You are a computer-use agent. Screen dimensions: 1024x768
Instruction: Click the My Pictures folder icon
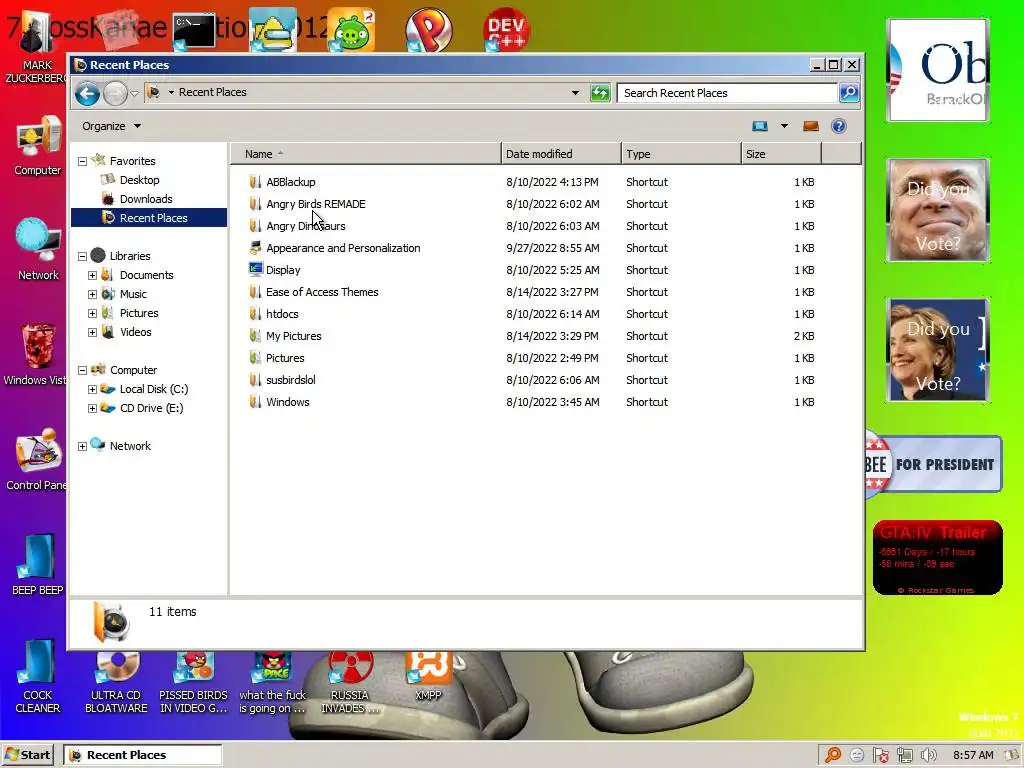click(x=255, y=336)
